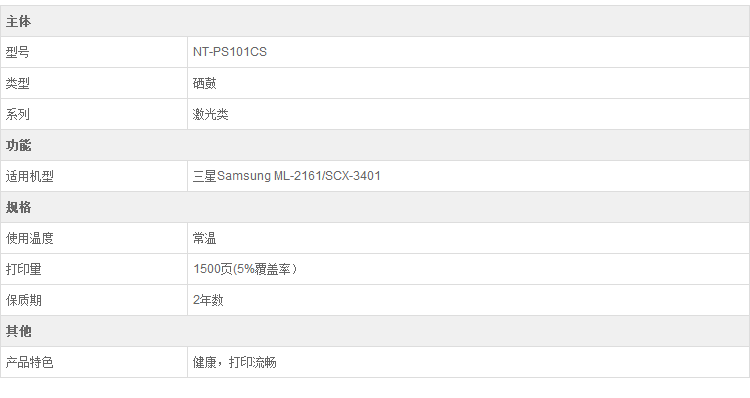
Task: Click the 1500页(5%覆盖率) value
Action: (245, 269)
